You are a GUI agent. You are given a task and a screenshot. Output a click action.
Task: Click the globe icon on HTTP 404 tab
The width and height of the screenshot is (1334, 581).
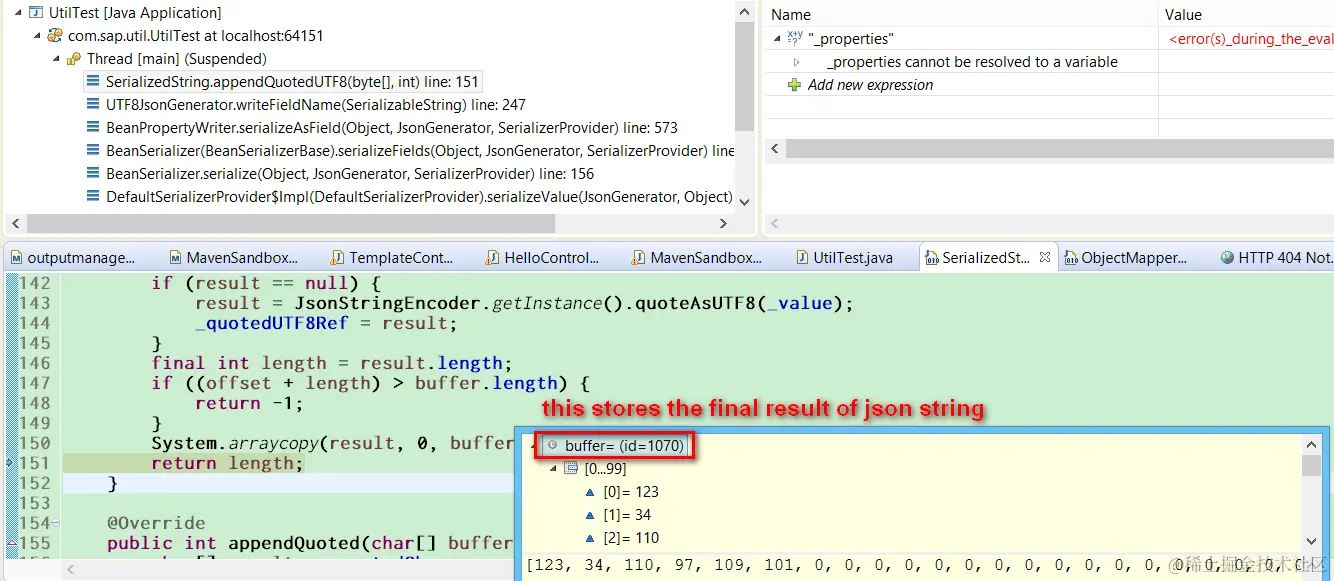click(x=1227, y=258)
